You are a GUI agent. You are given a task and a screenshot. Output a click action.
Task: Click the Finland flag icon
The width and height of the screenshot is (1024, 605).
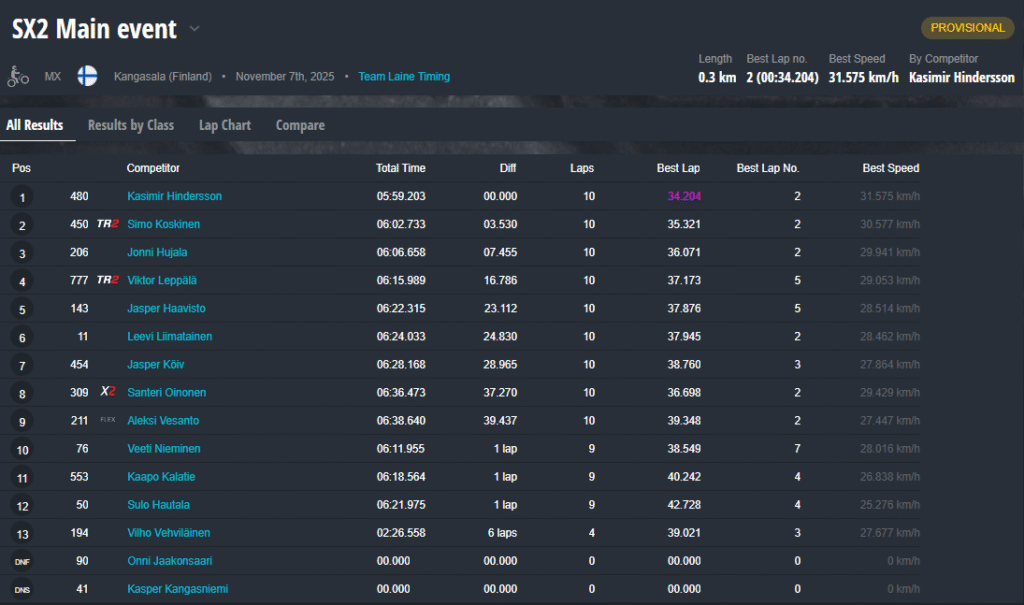click(87, 76)
